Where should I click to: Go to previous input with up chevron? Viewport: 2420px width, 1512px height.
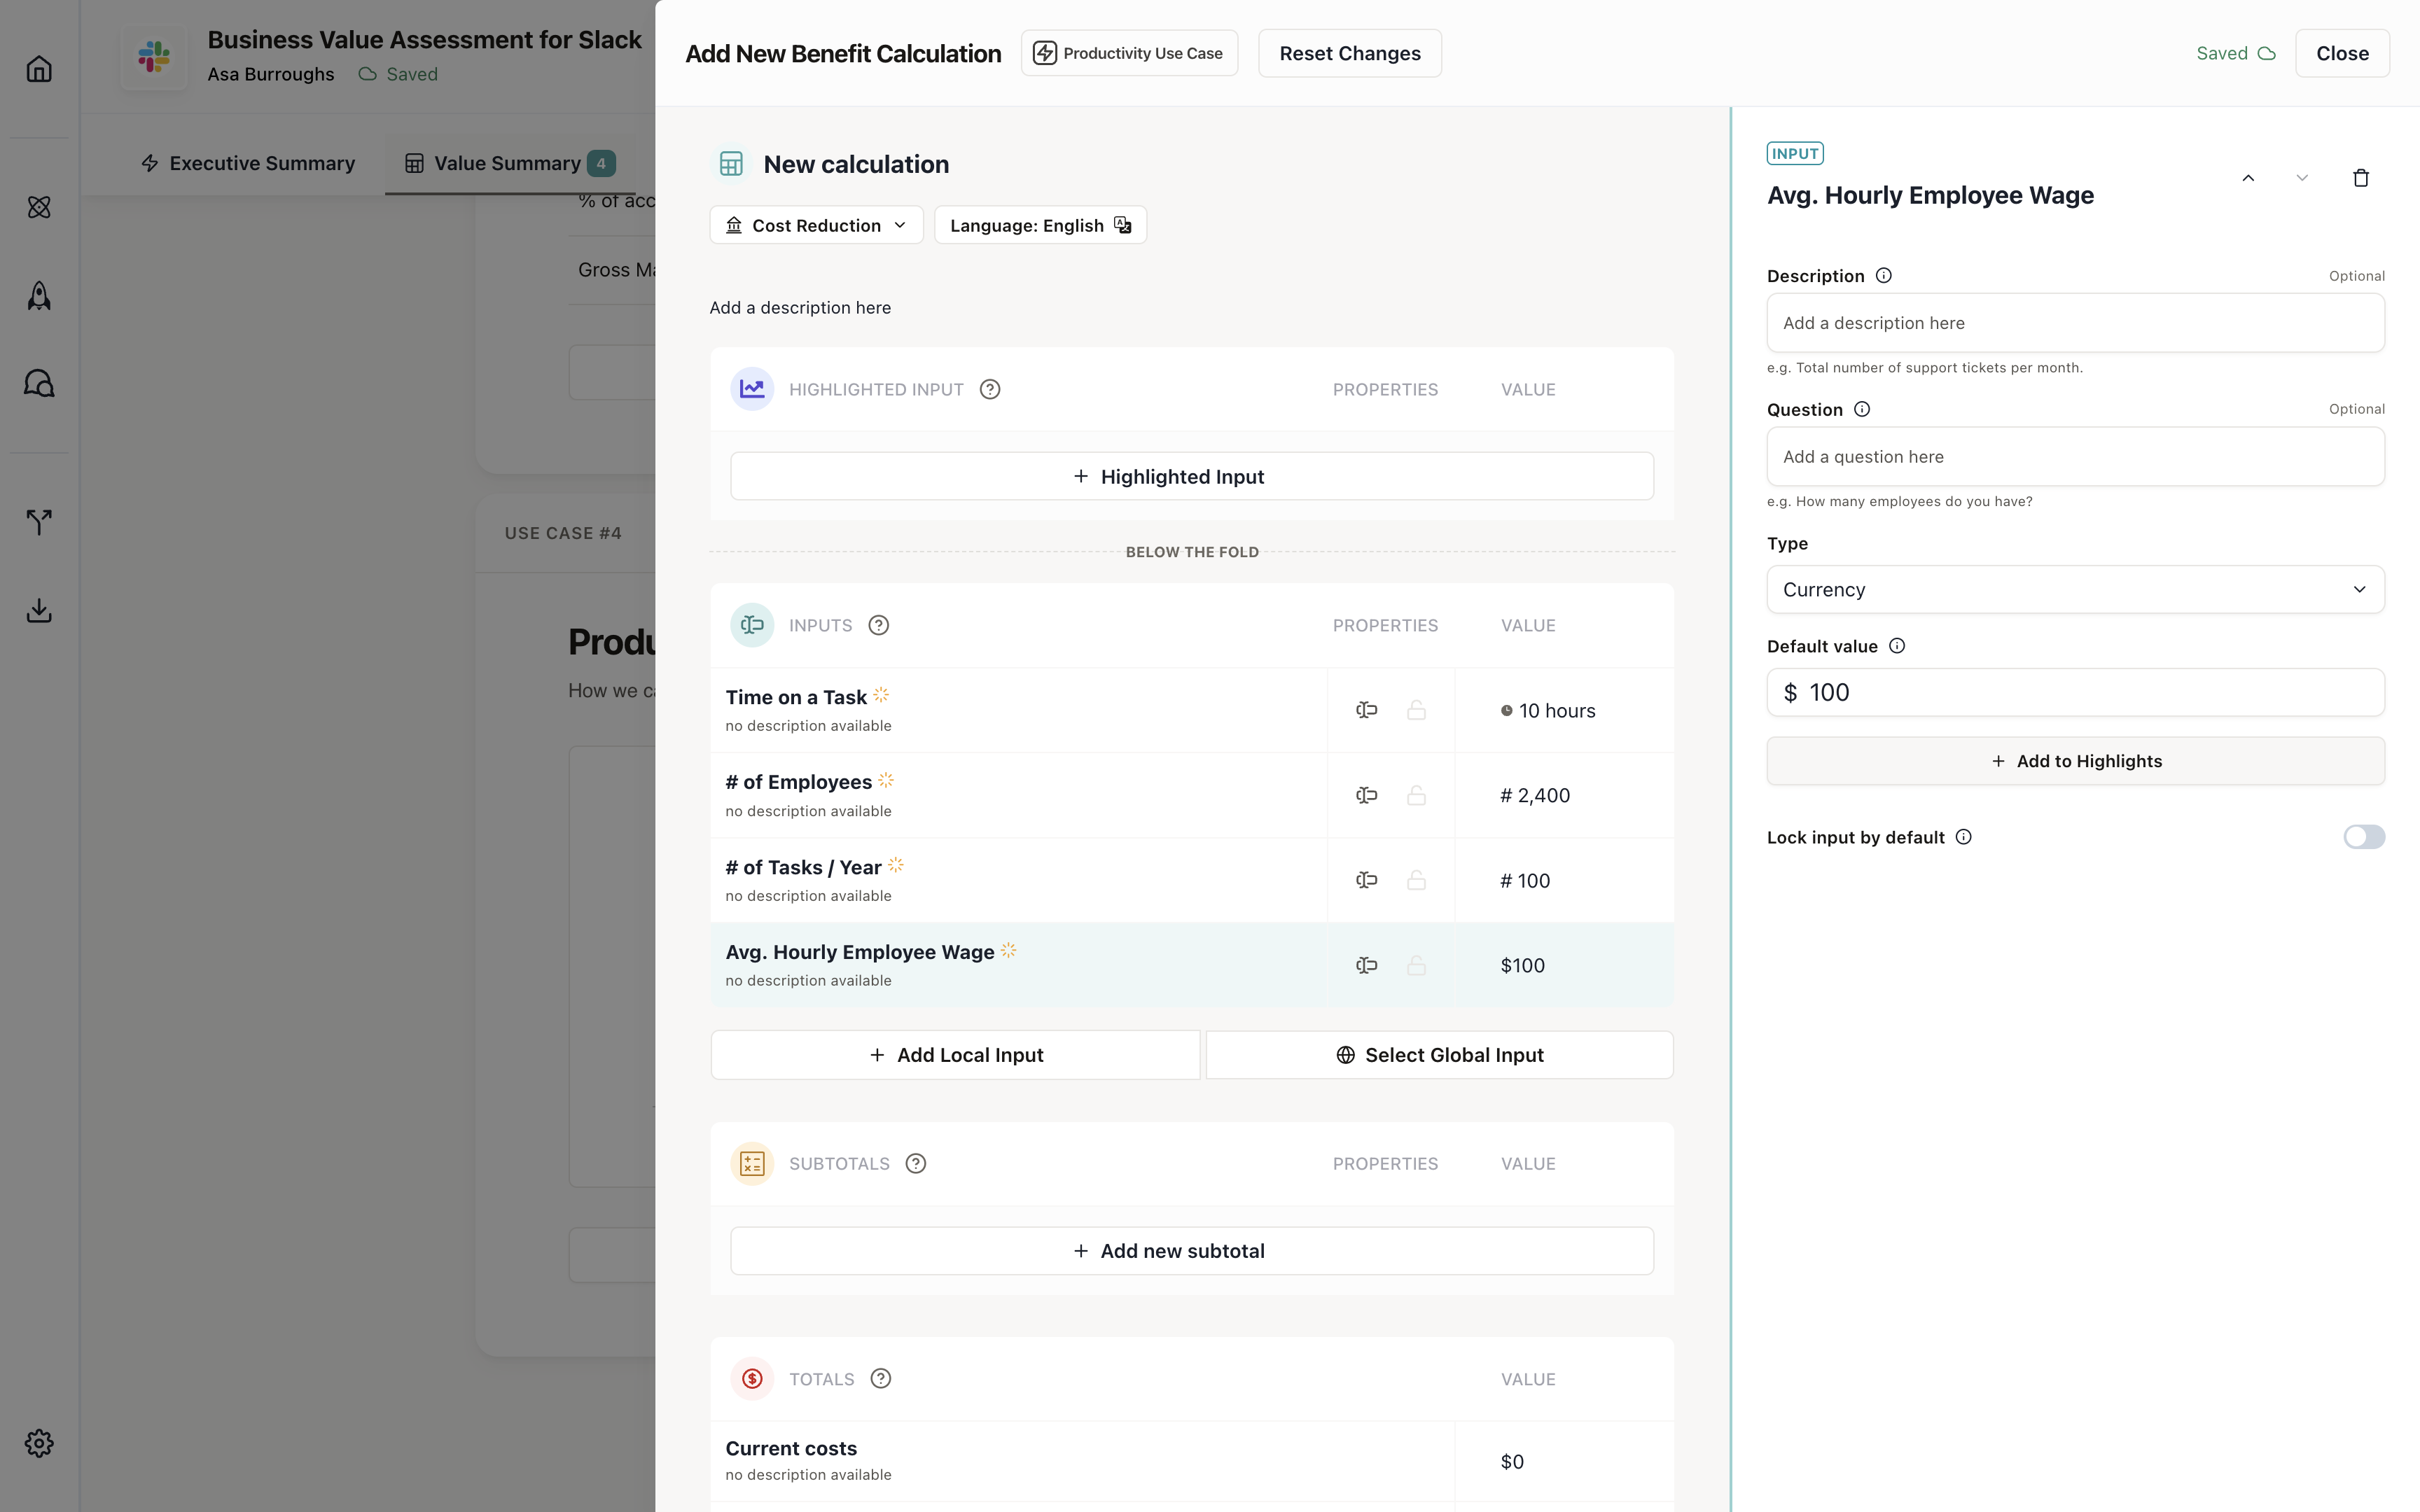click(2248, 178)
